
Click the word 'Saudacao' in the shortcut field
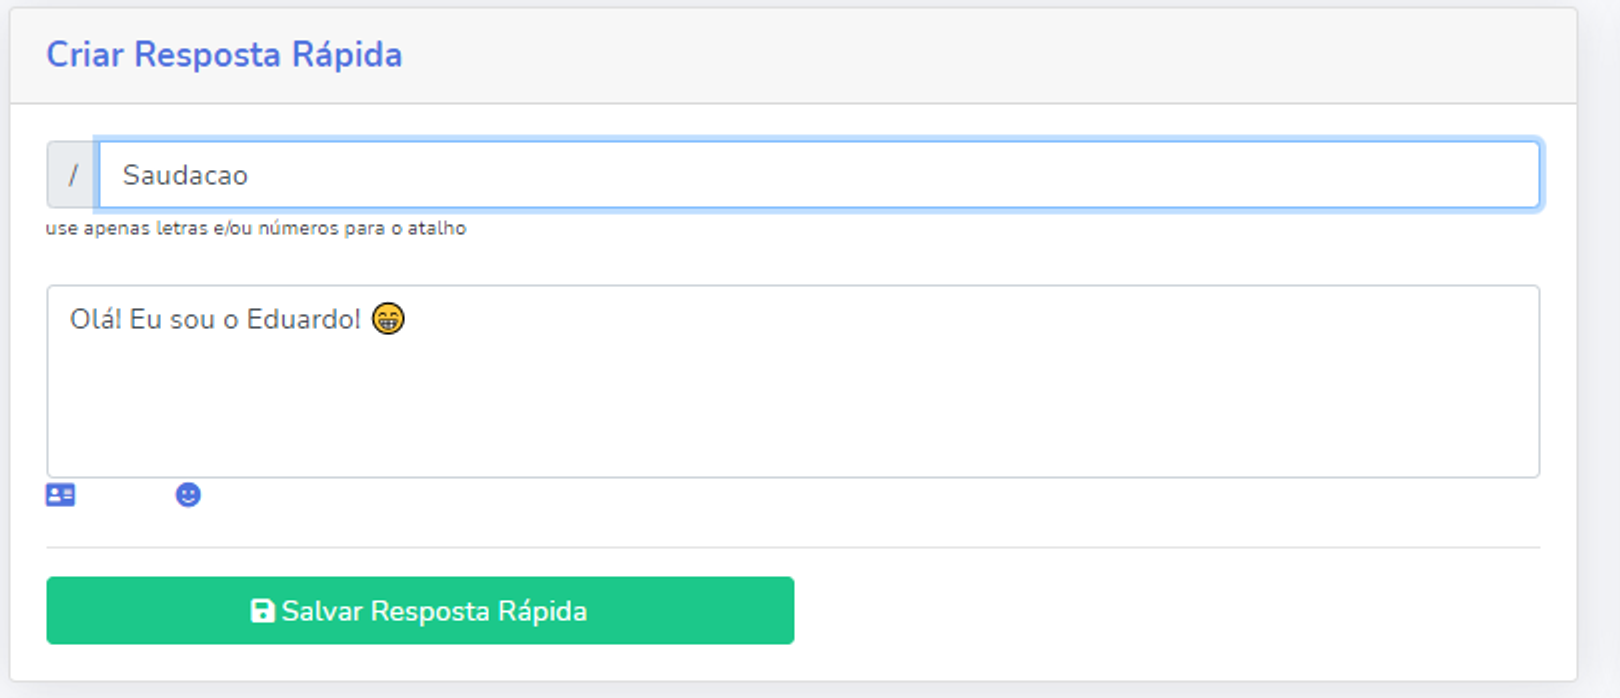coord(185,175)
